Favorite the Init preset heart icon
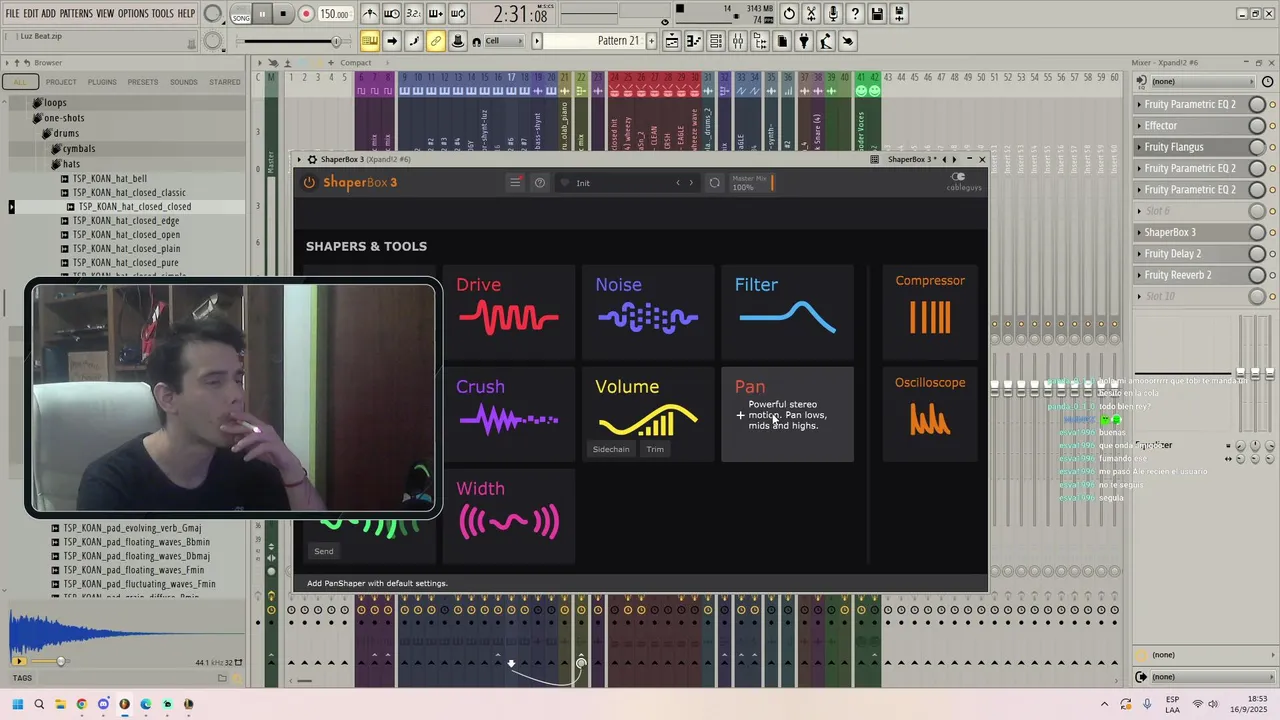 click(565, 183)
